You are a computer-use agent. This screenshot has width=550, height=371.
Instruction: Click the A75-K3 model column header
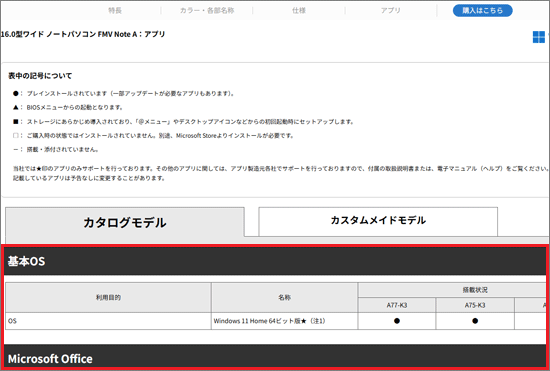475,305
